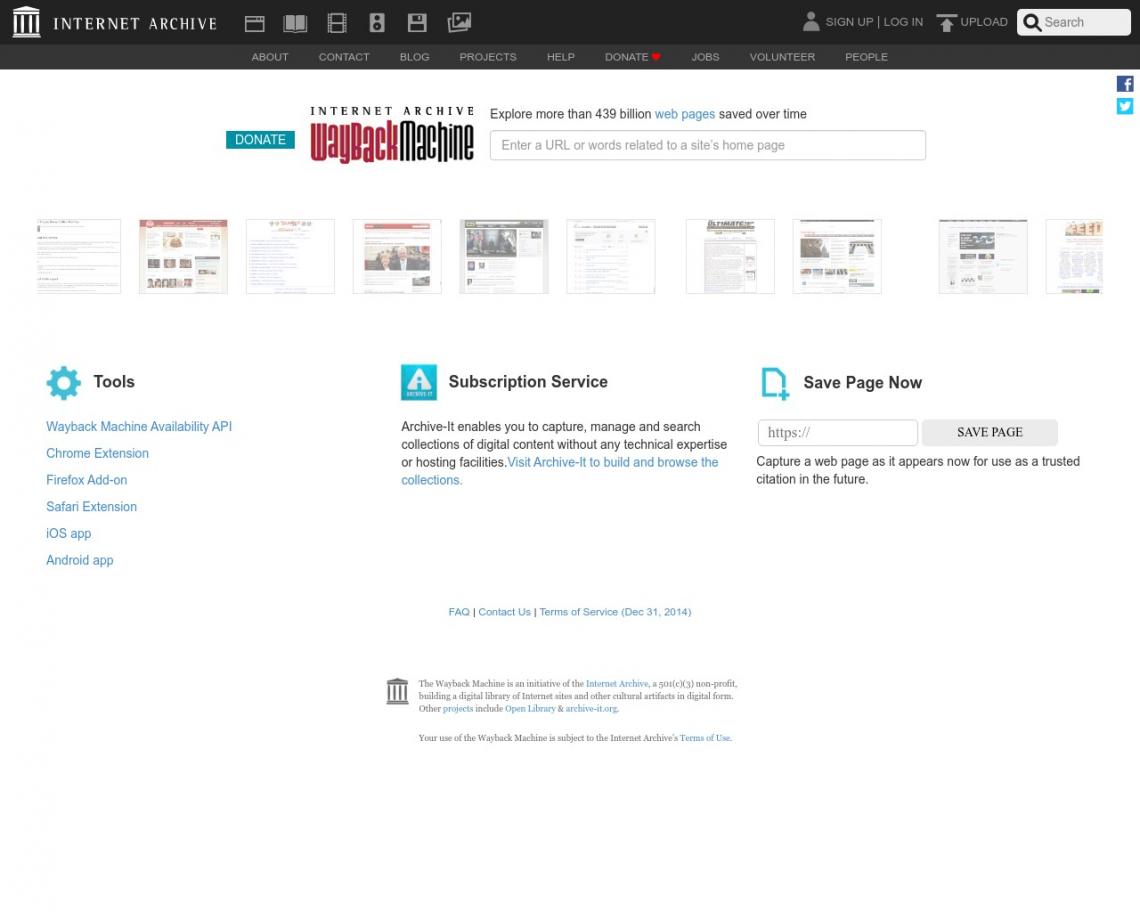1140x912 pixels.
Task: Open the Contact menu item
Action: click(x=344, y=57)
